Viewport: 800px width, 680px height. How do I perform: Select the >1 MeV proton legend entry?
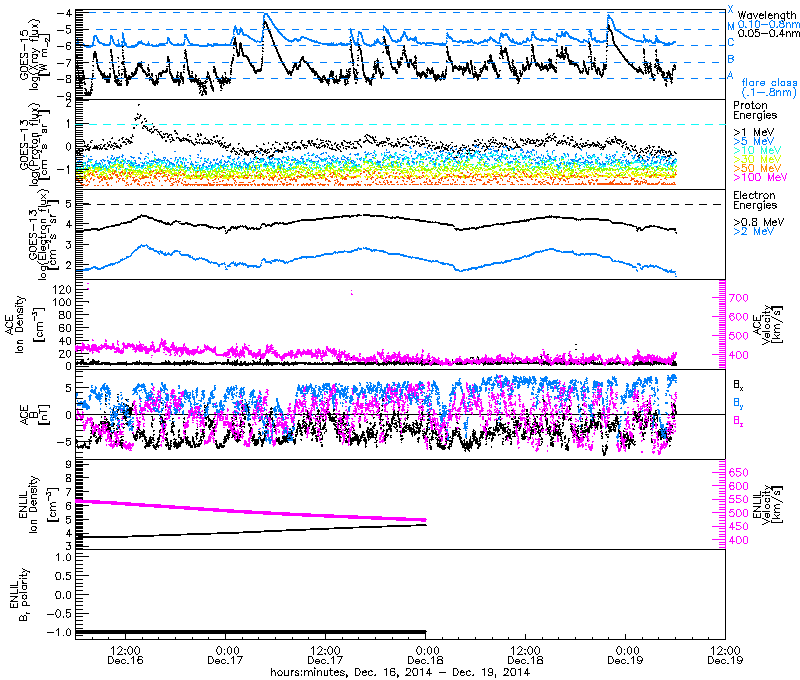coord(754,133)
